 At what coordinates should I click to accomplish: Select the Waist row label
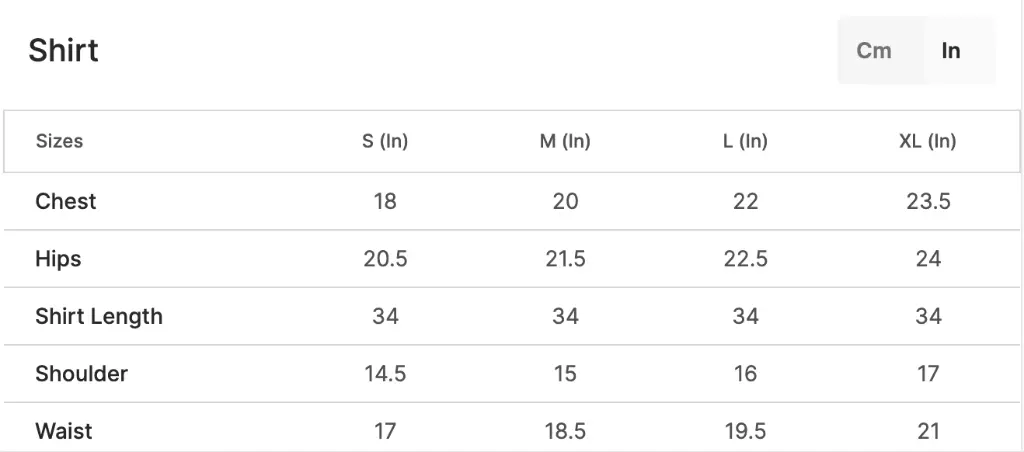(x=64, y=431)
